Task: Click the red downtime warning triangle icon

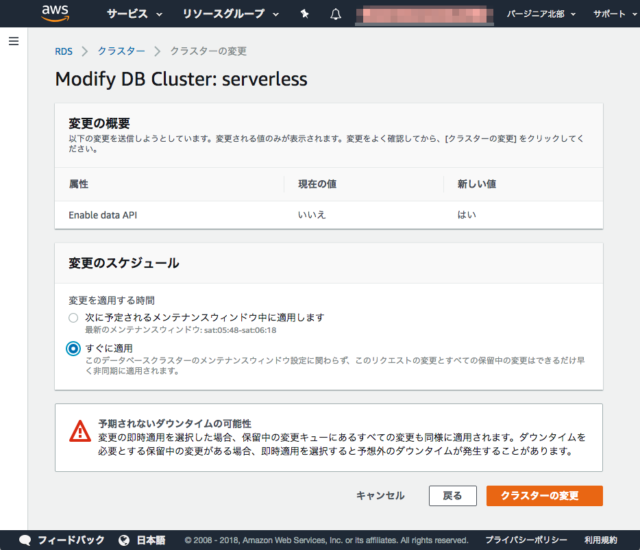Action: click(80, 431)
